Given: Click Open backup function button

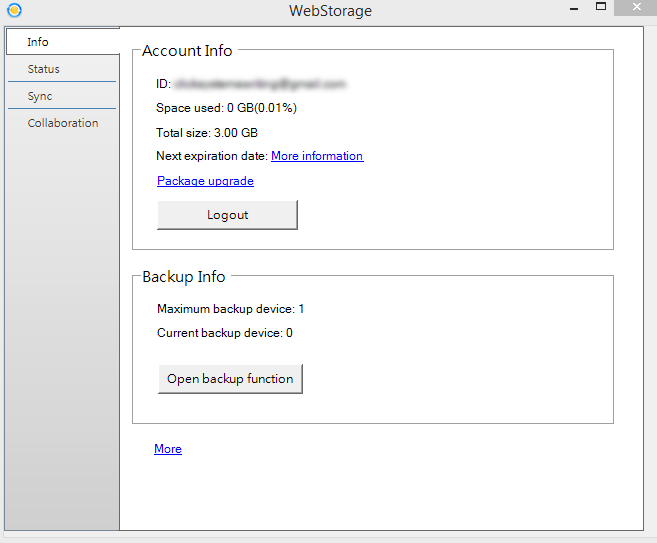Looking at the screenshot, I should pyautogui.click(x=230, y=379).
